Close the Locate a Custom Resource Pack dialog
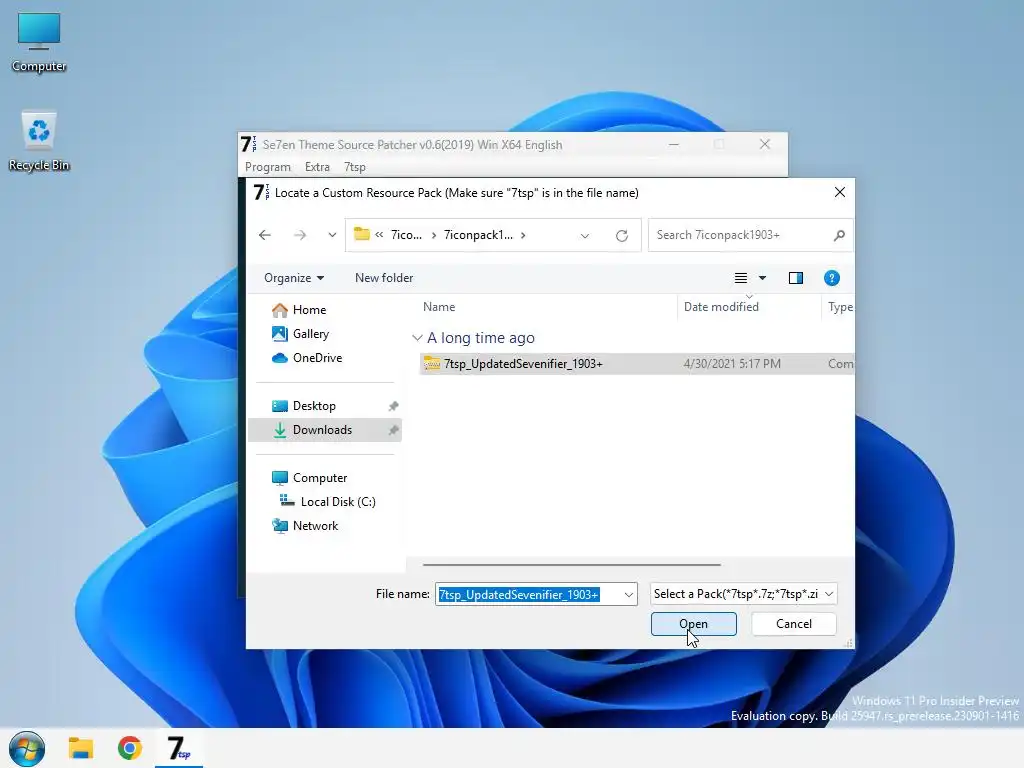 point(839,192)
